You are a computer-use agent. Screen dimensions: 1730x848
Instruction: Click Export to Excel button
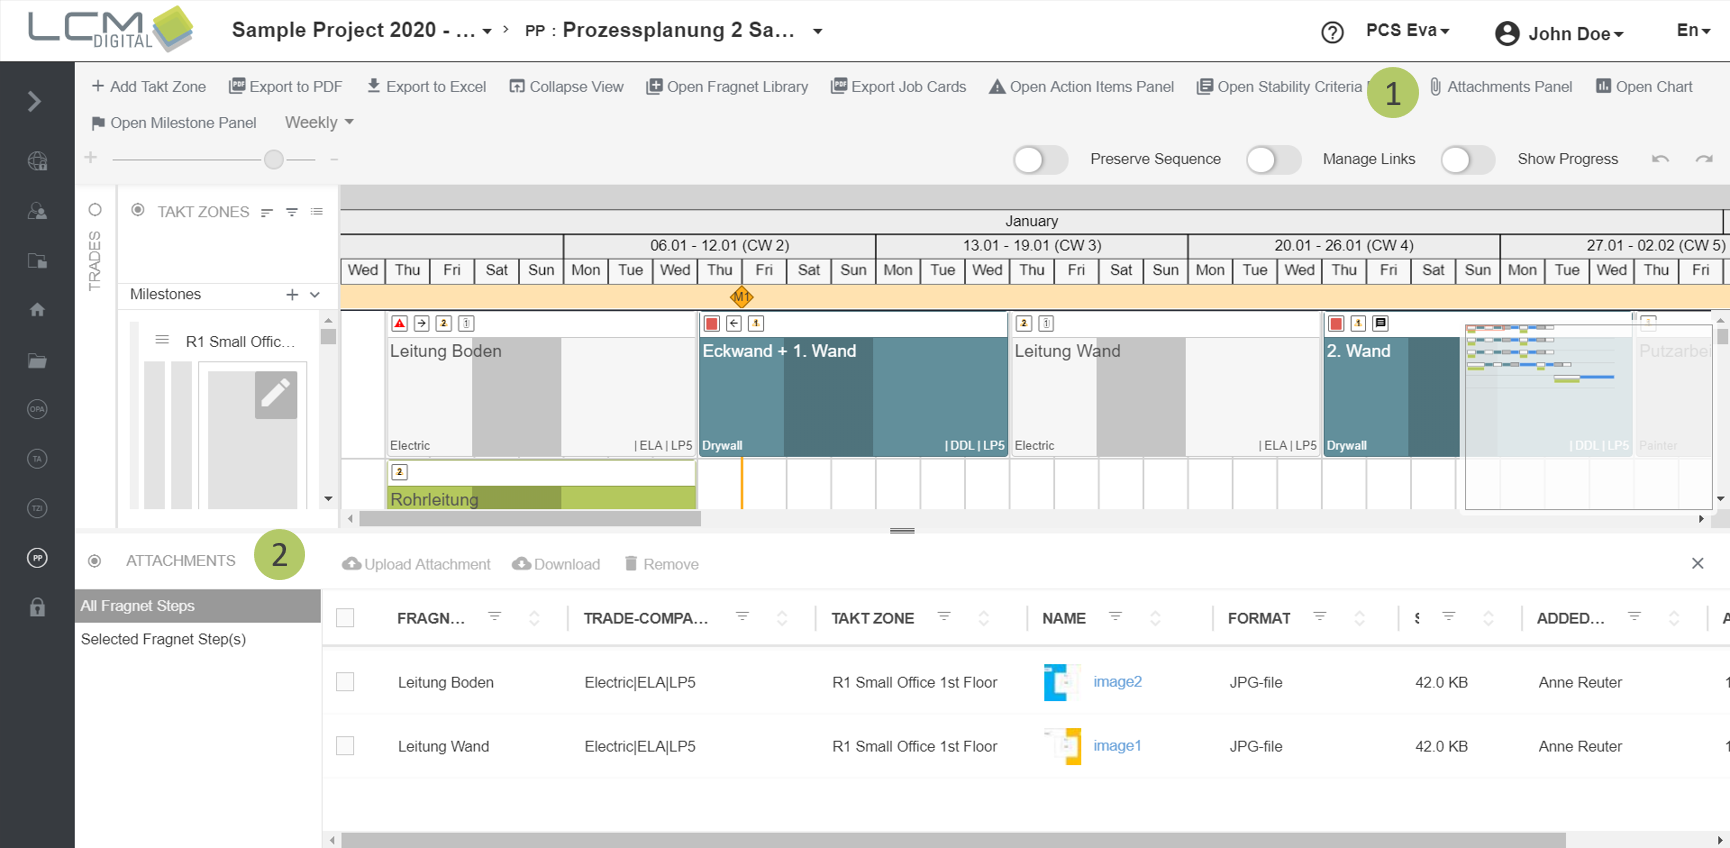(x=426, y=87)
